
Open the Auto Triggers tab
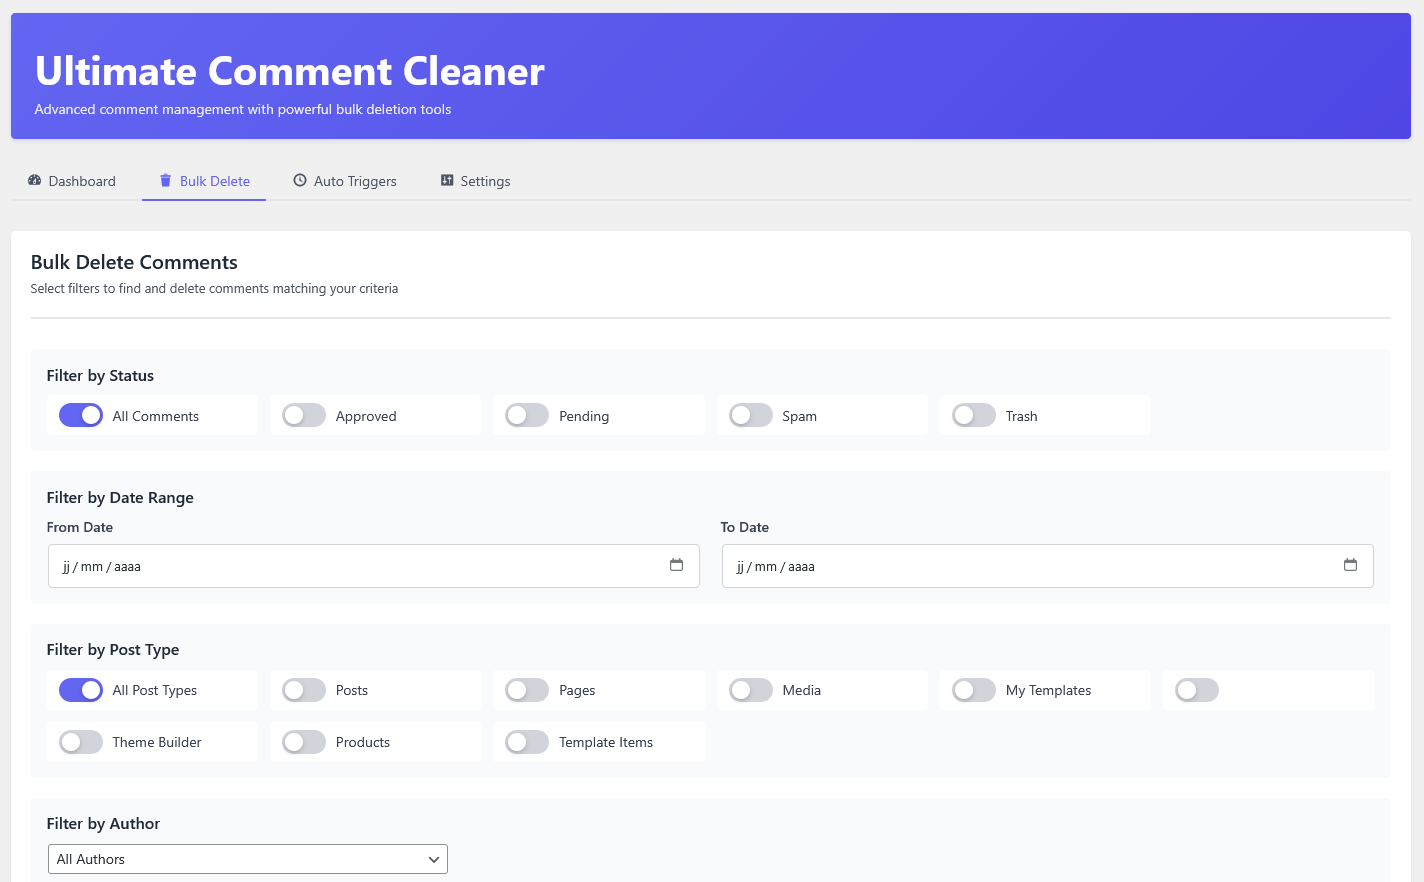click(344, 180)
